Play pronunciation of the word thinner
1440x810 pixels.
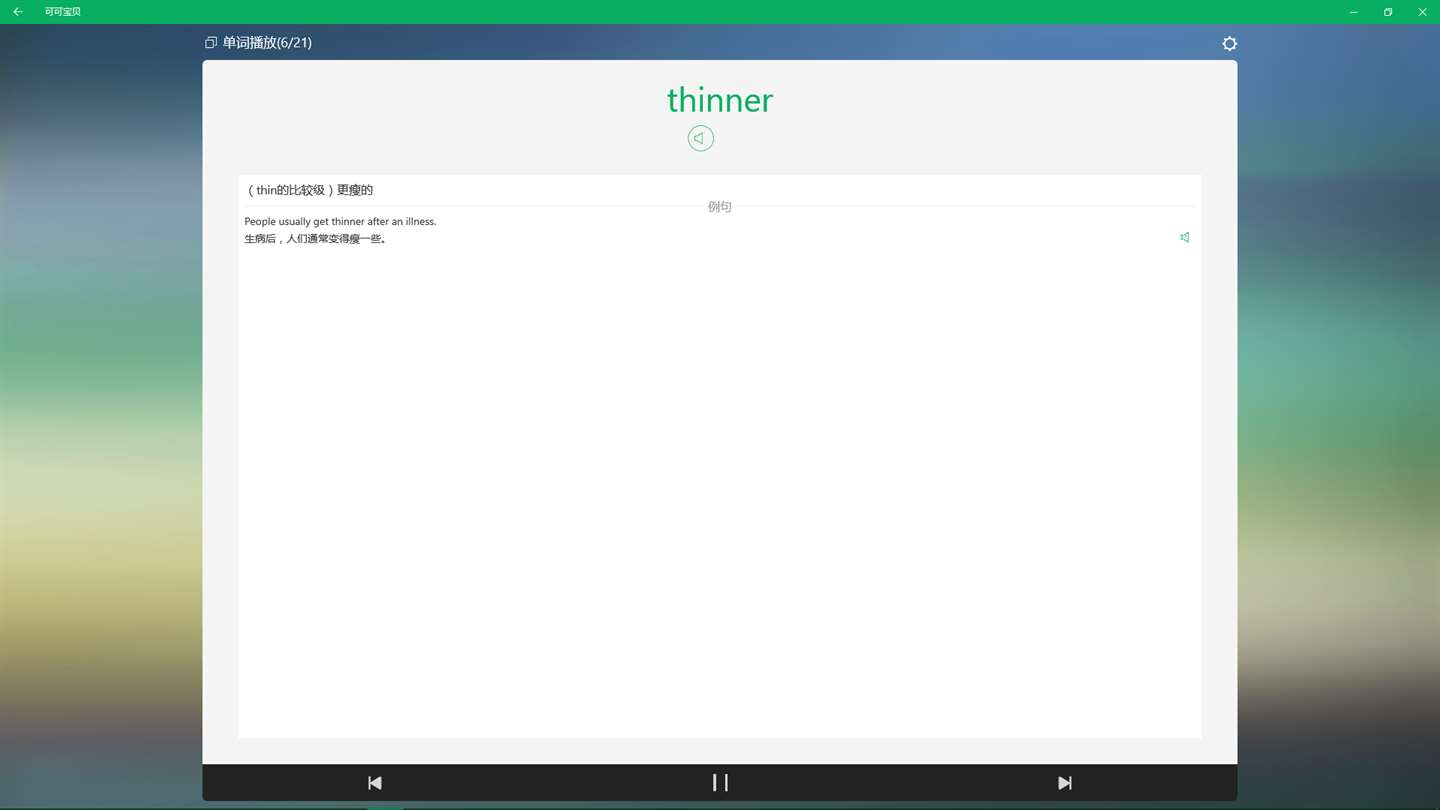click(701, 138)
